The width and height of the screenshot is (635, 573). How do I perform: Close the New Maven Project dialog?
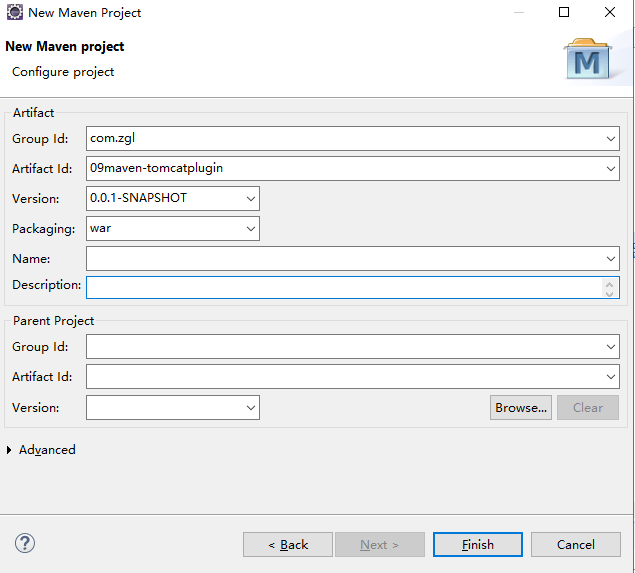(609, 12)
